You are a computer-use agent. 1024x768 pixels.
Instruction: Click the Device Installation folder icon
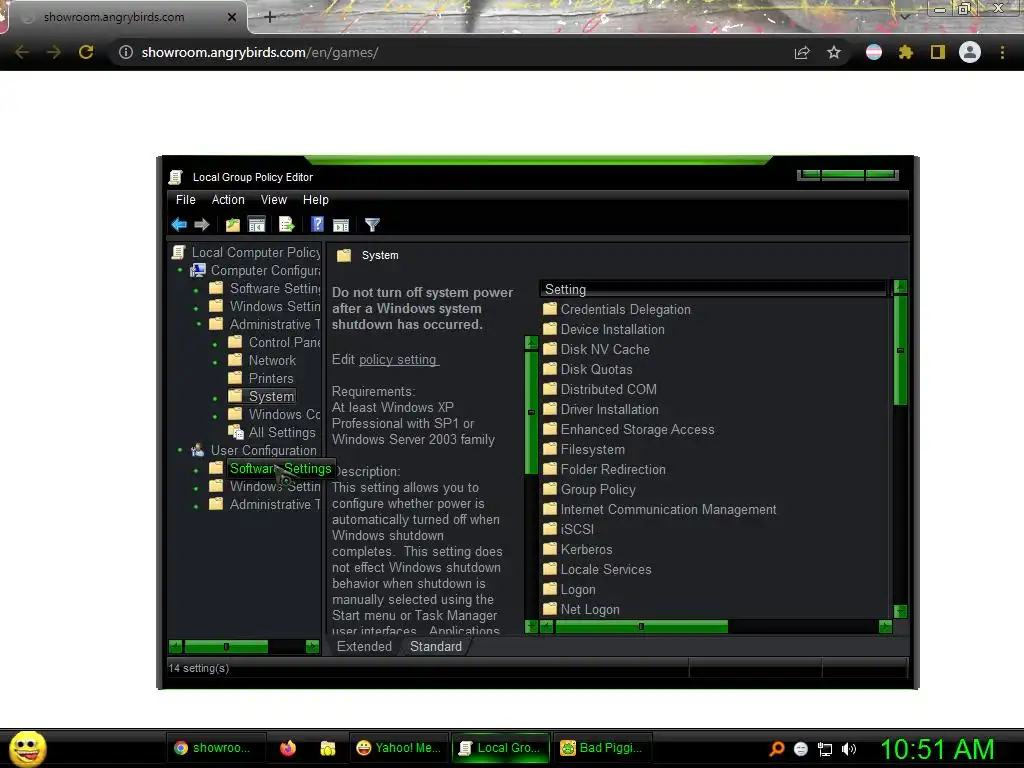click(x=550, y=329)
